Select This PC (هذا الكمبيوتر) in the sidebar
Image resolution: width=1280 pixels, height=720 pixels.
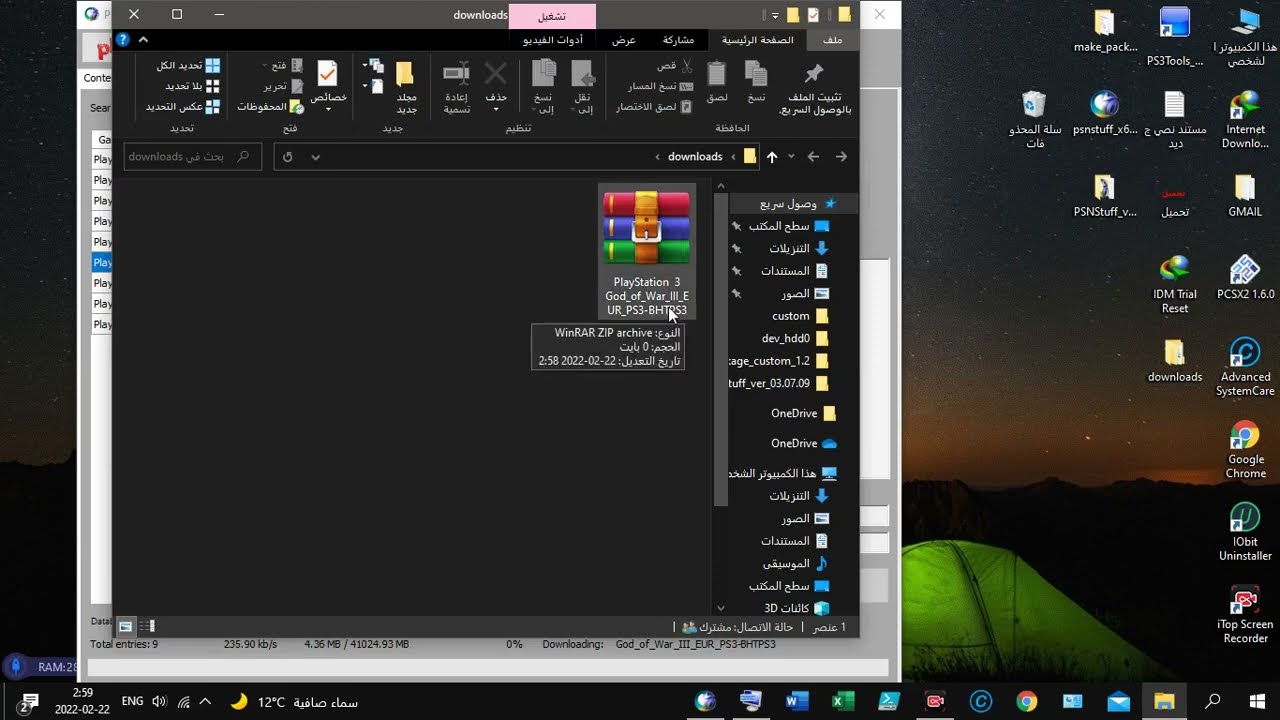[x=783, y=473]
